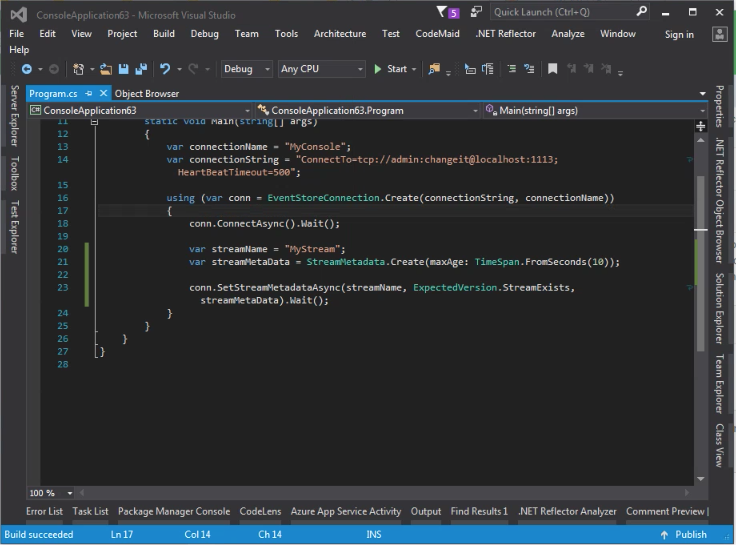
Task: Click the account avatar icon near Sign in
Action: tap(720, 34)
